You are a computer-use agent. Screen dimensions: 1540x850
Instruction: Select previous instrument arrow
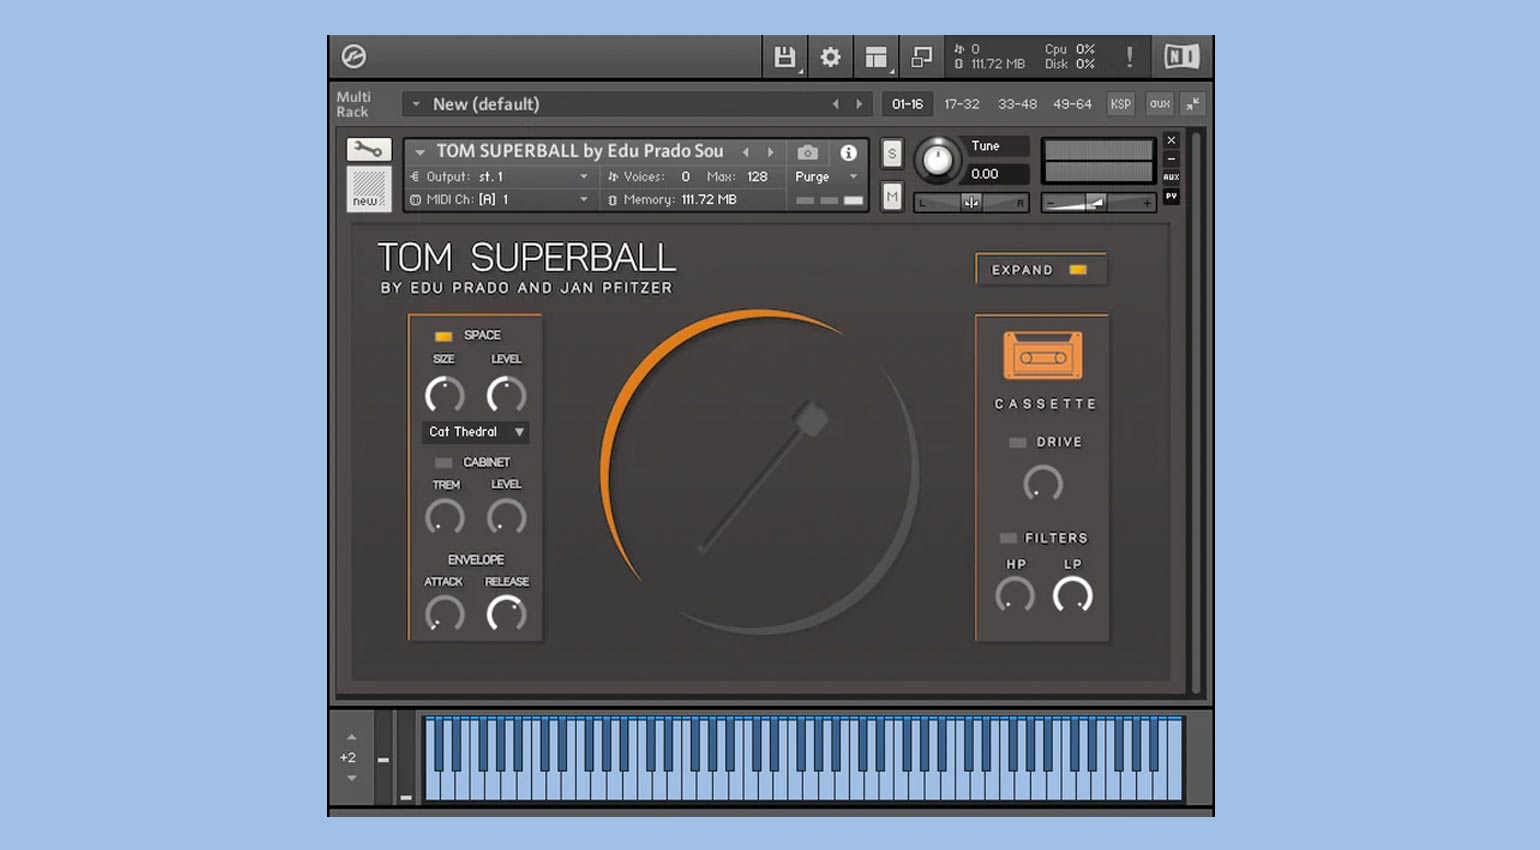click(746, 152)
